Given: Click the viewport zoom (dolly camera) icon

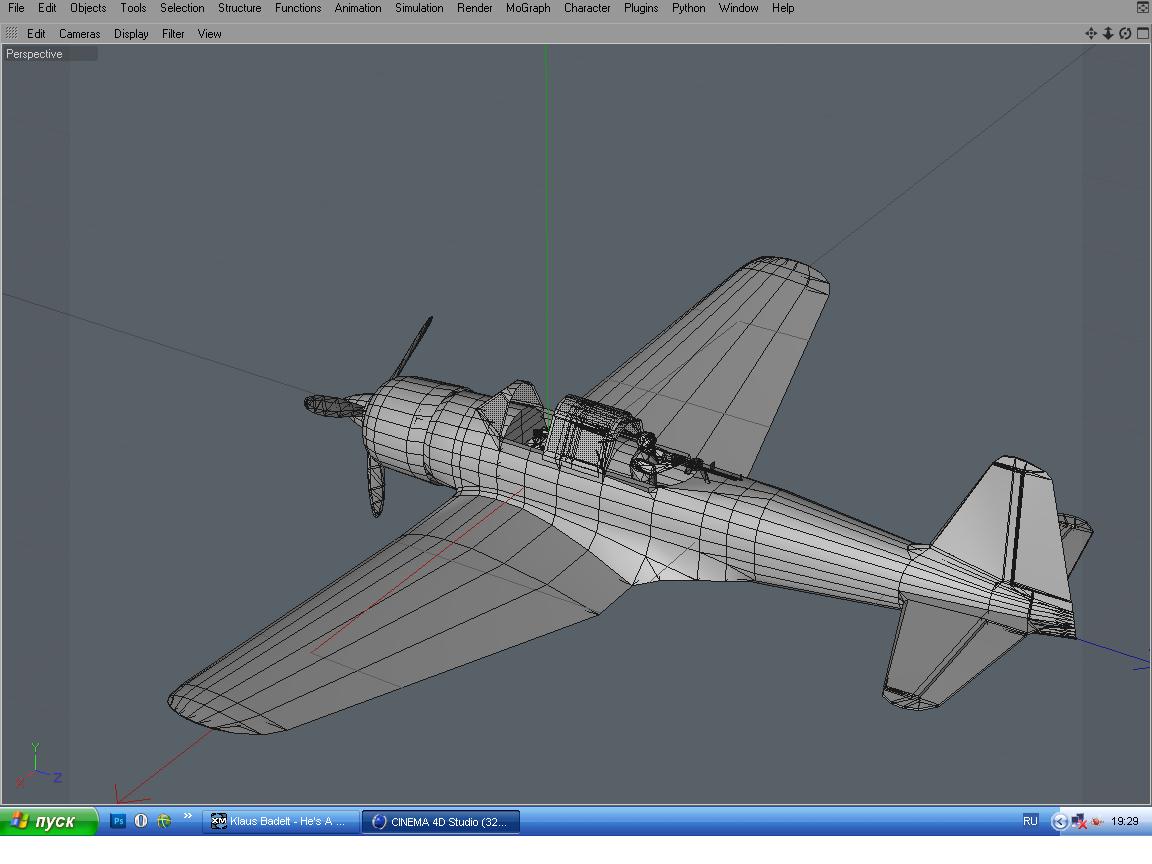Looking at the screenshot, I should pyautogui.click(x=1108, y=33).
